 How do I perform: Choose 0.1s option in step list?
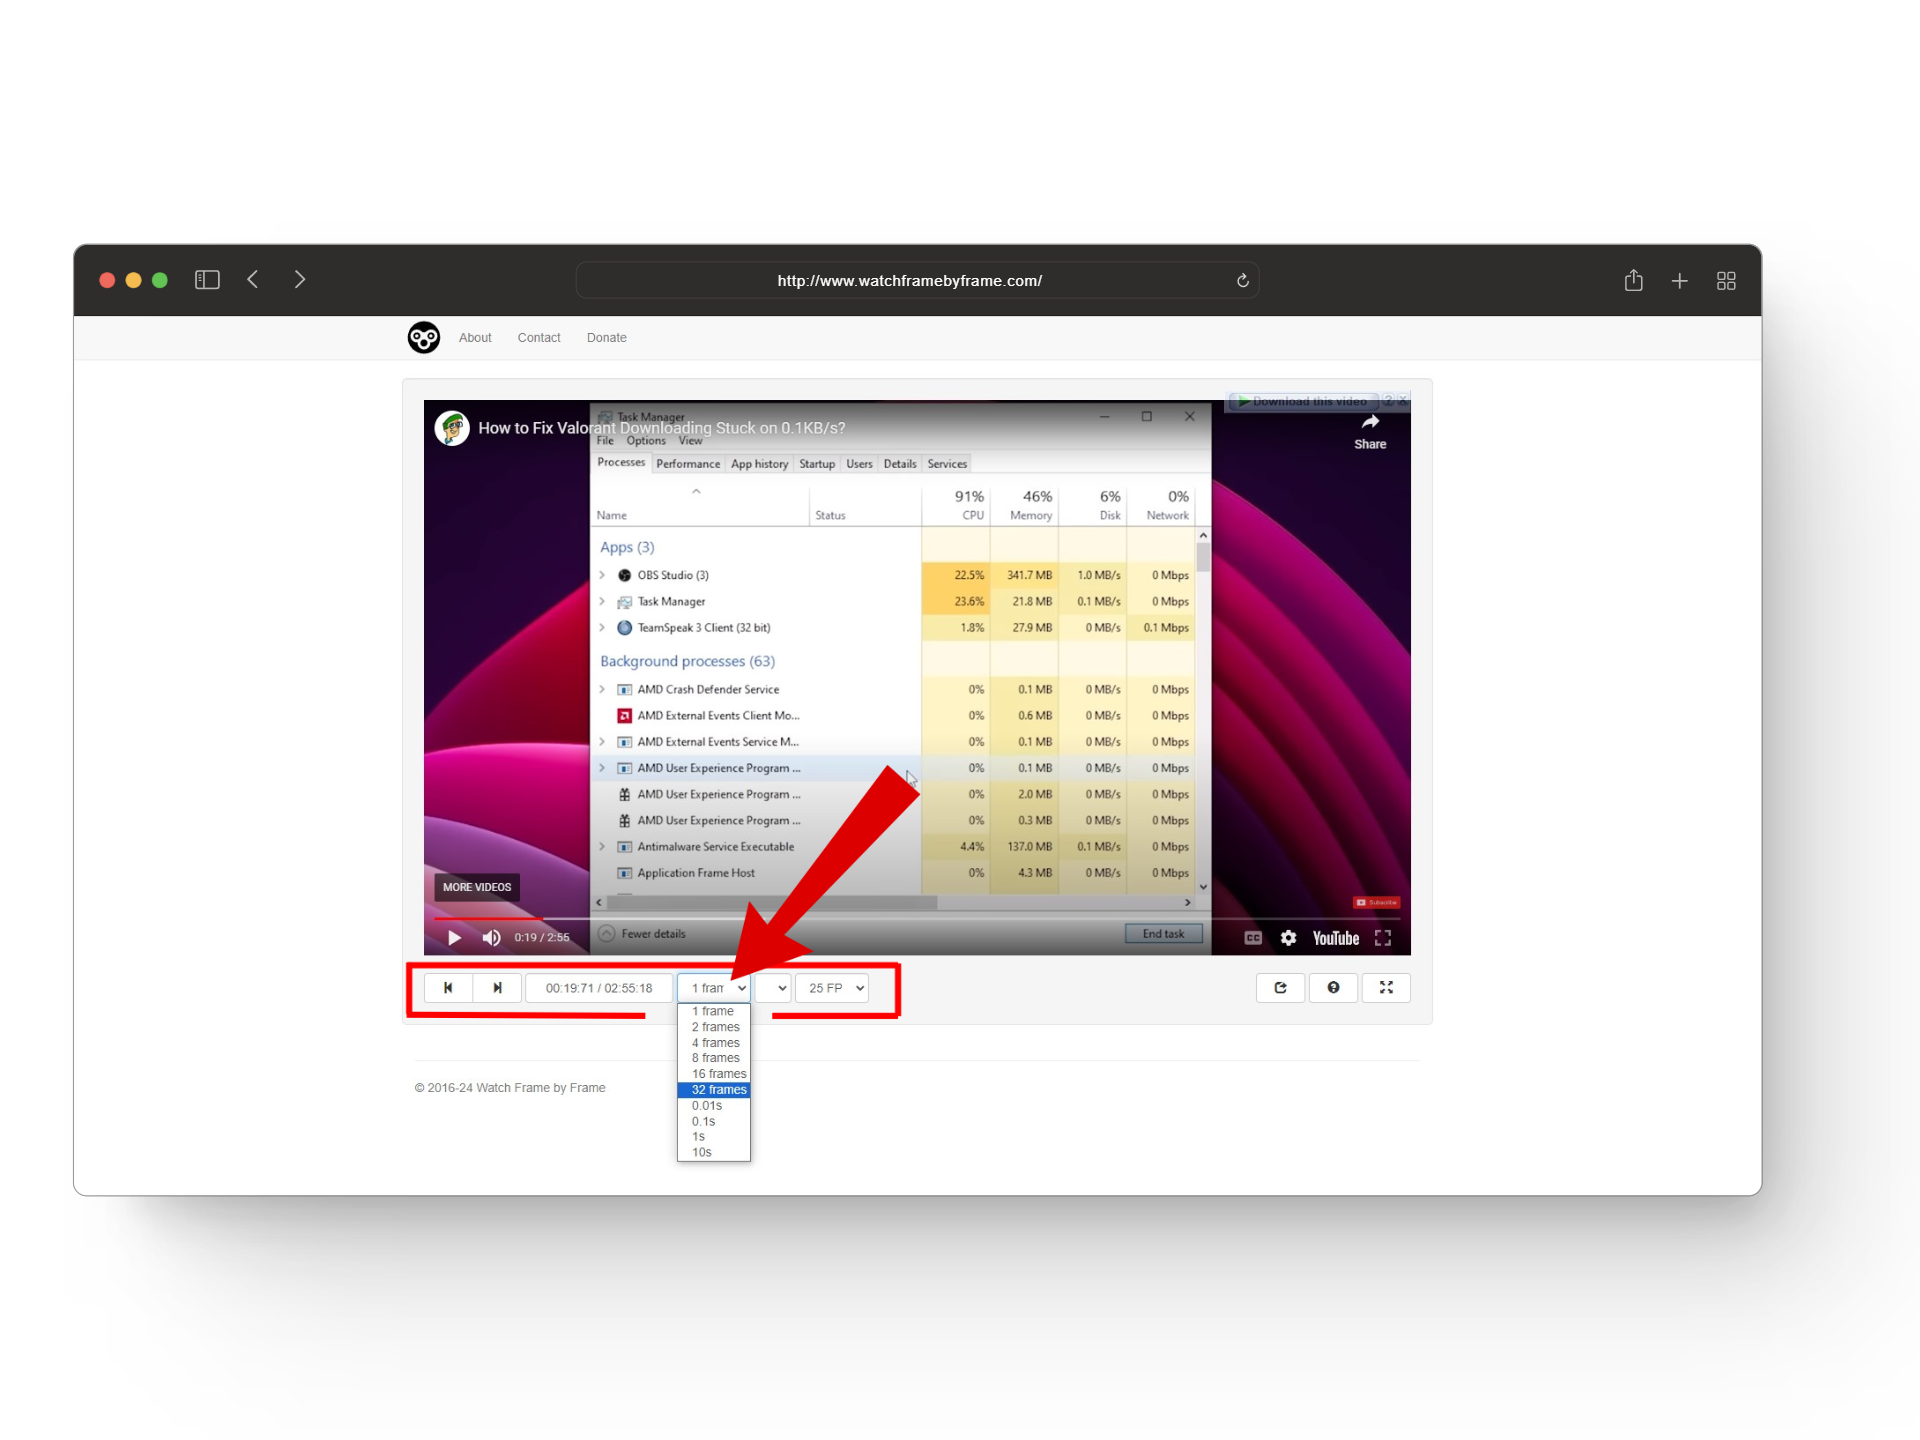(x=704, y=1121)
